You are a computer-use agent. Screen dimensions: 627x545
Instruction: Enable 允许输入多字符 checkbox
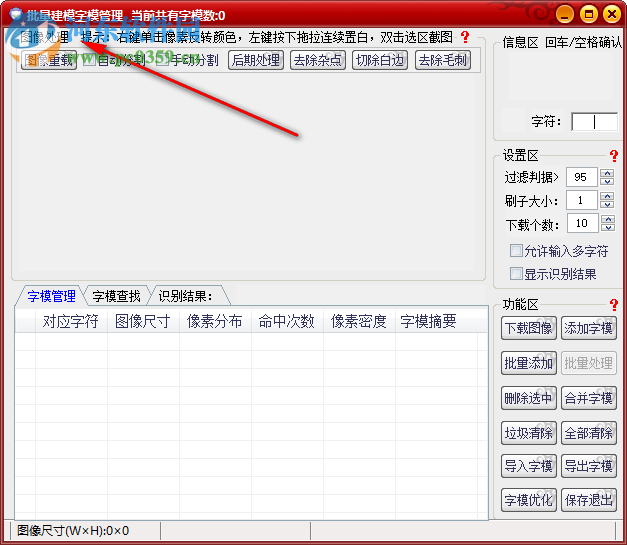click(x=516, y=251)
